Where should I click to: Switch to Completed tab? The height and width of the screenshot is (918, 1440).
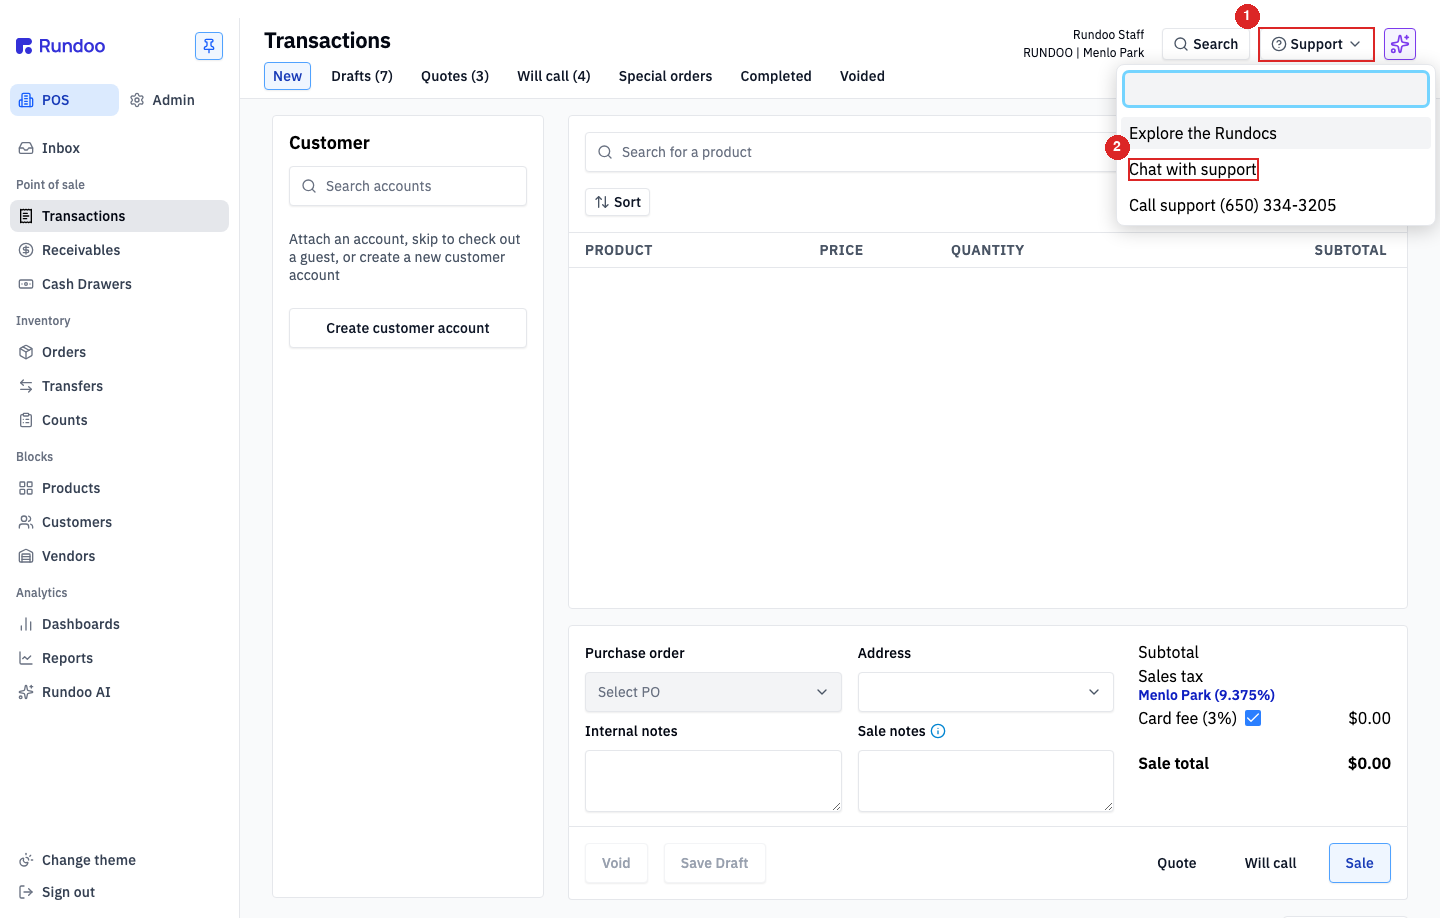[776, 76]
